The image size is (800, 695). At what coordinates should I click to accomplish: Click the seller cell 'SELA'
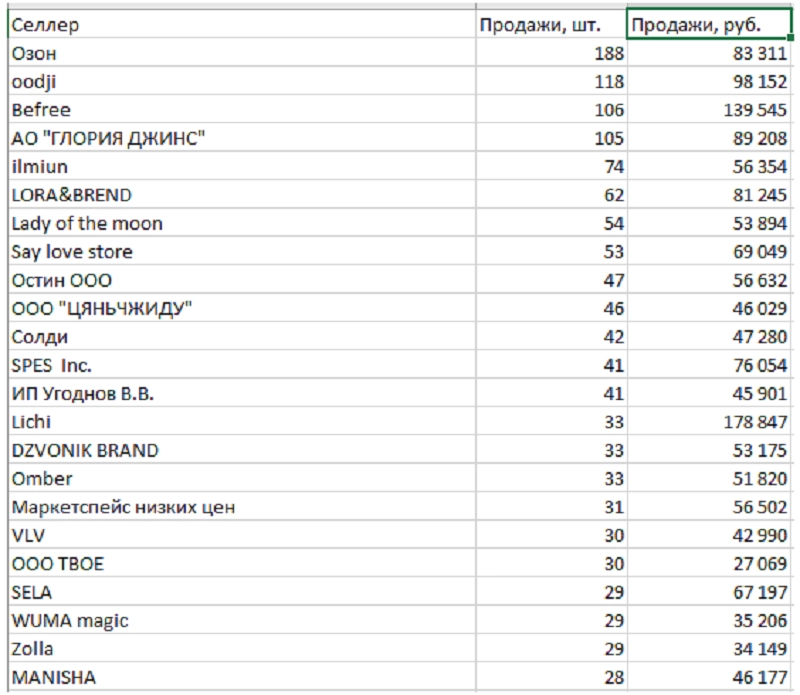tap(242, 592)
